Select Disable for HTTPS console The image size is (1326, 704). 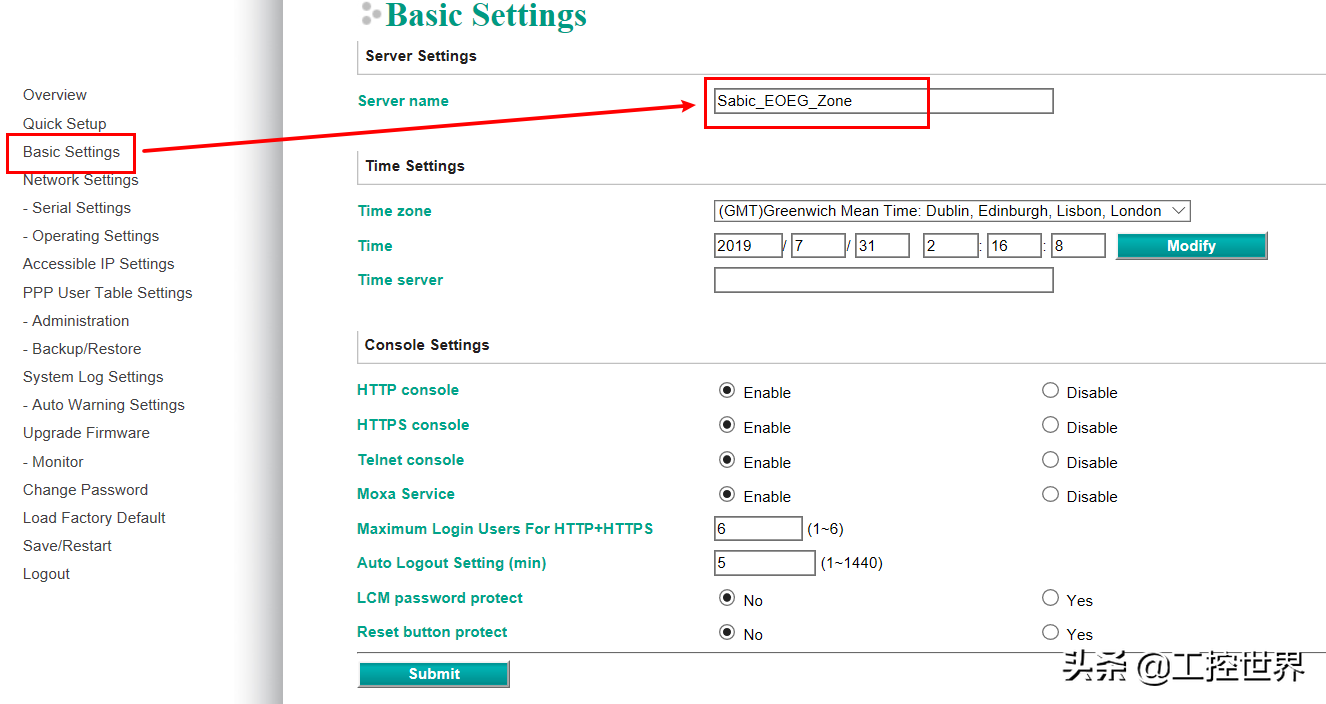(1050, 425)
